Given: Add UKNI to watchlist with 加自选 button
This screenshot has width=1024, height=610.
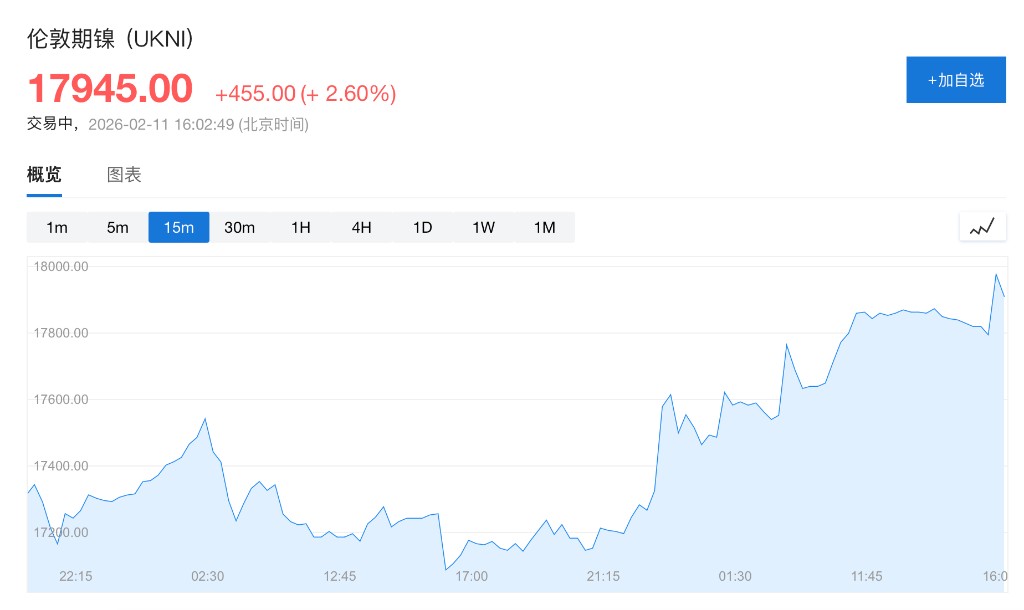Looking at the screenshot, I should click(x=955, y=80).
